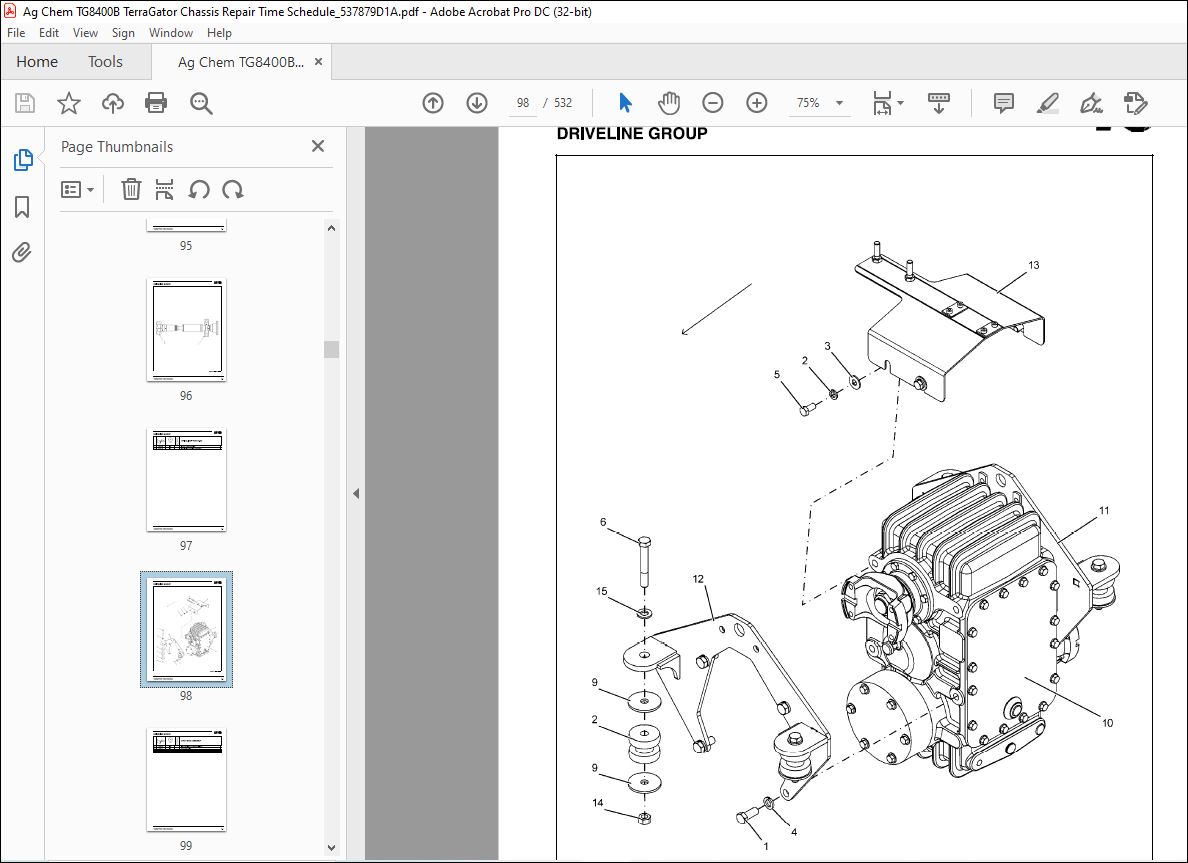This screenshot has height=863, width=1188.
Task: Click part callout number 11
Action: [x=1104, y=511]
